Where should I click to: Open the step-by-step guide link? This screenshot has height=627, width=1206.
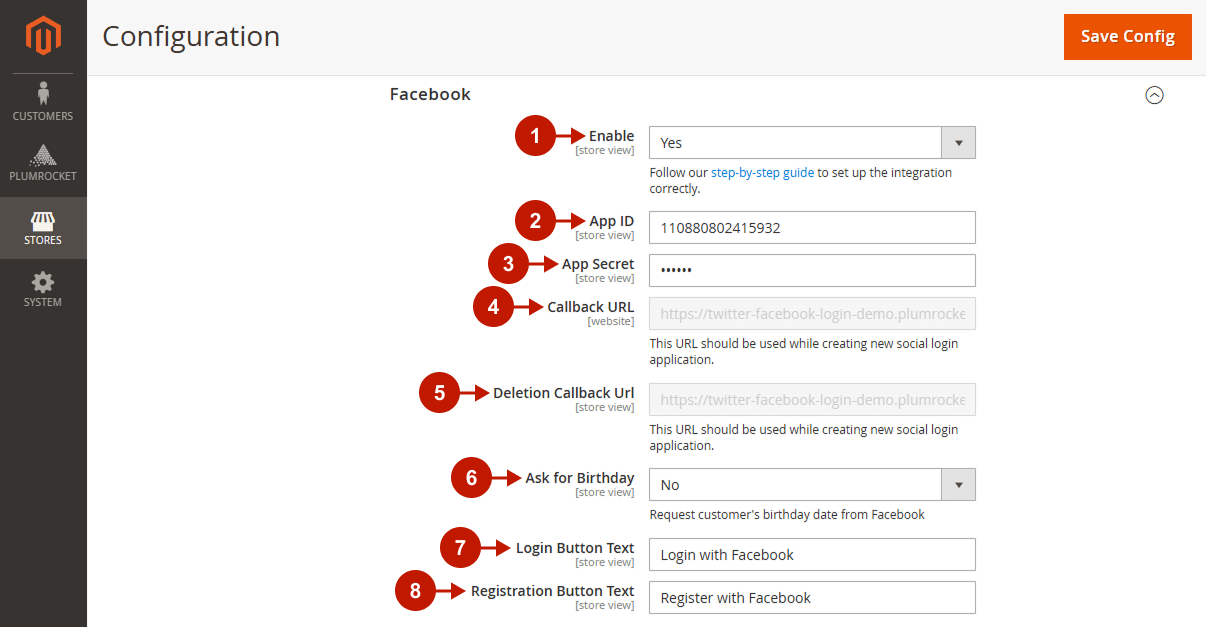(762, 172)
